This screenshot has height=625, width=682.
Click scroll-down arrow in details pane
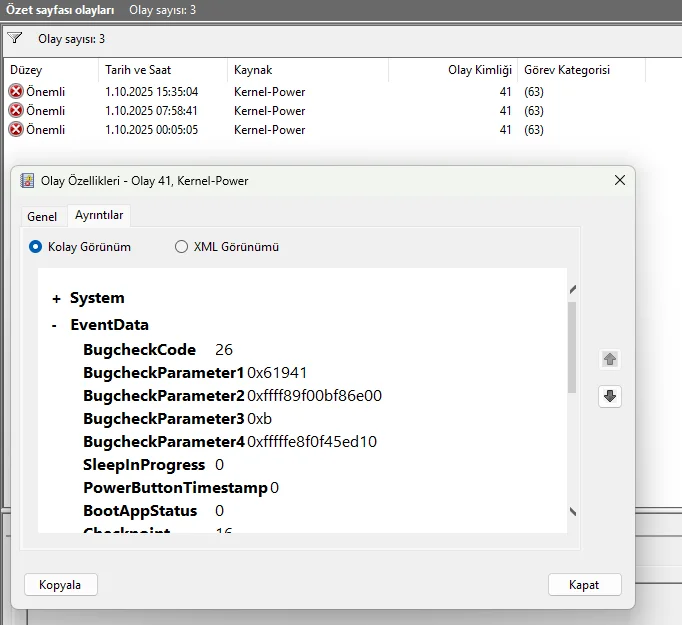pos(573,511)
